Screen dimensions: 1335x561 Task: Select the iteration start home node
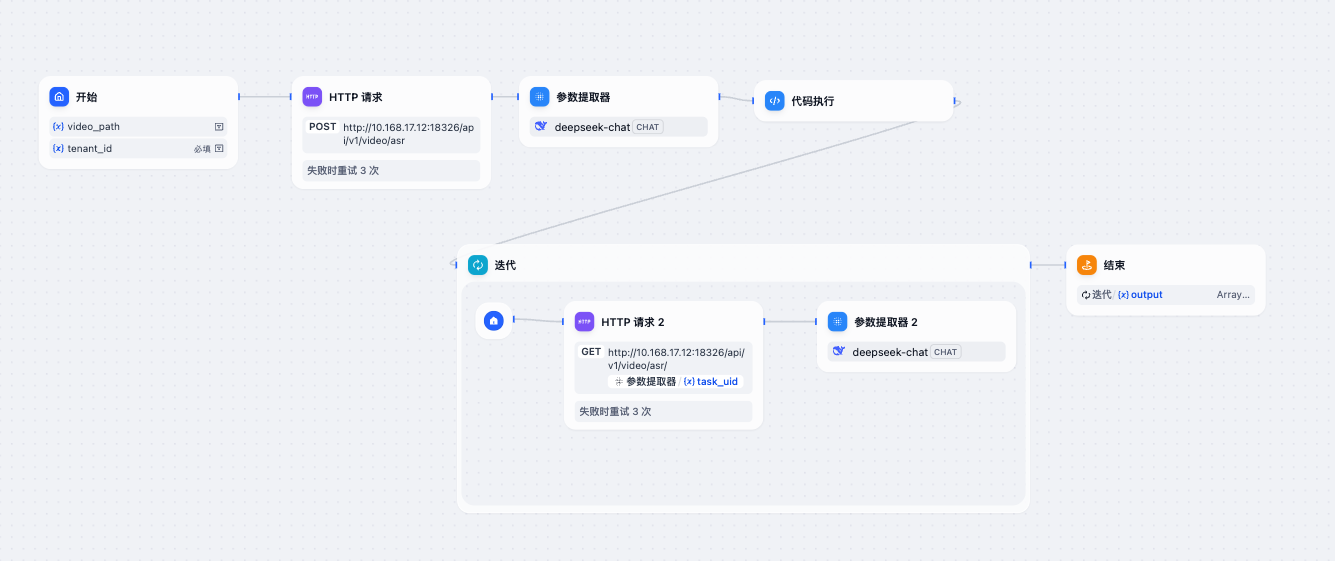click(493, 321)
